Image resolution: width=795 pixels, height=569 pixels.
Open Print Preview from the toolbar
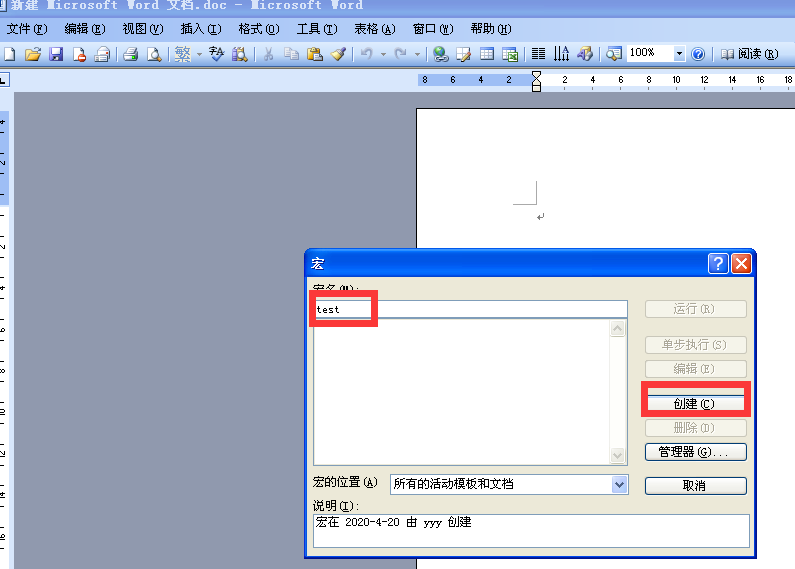coord(154,54)
